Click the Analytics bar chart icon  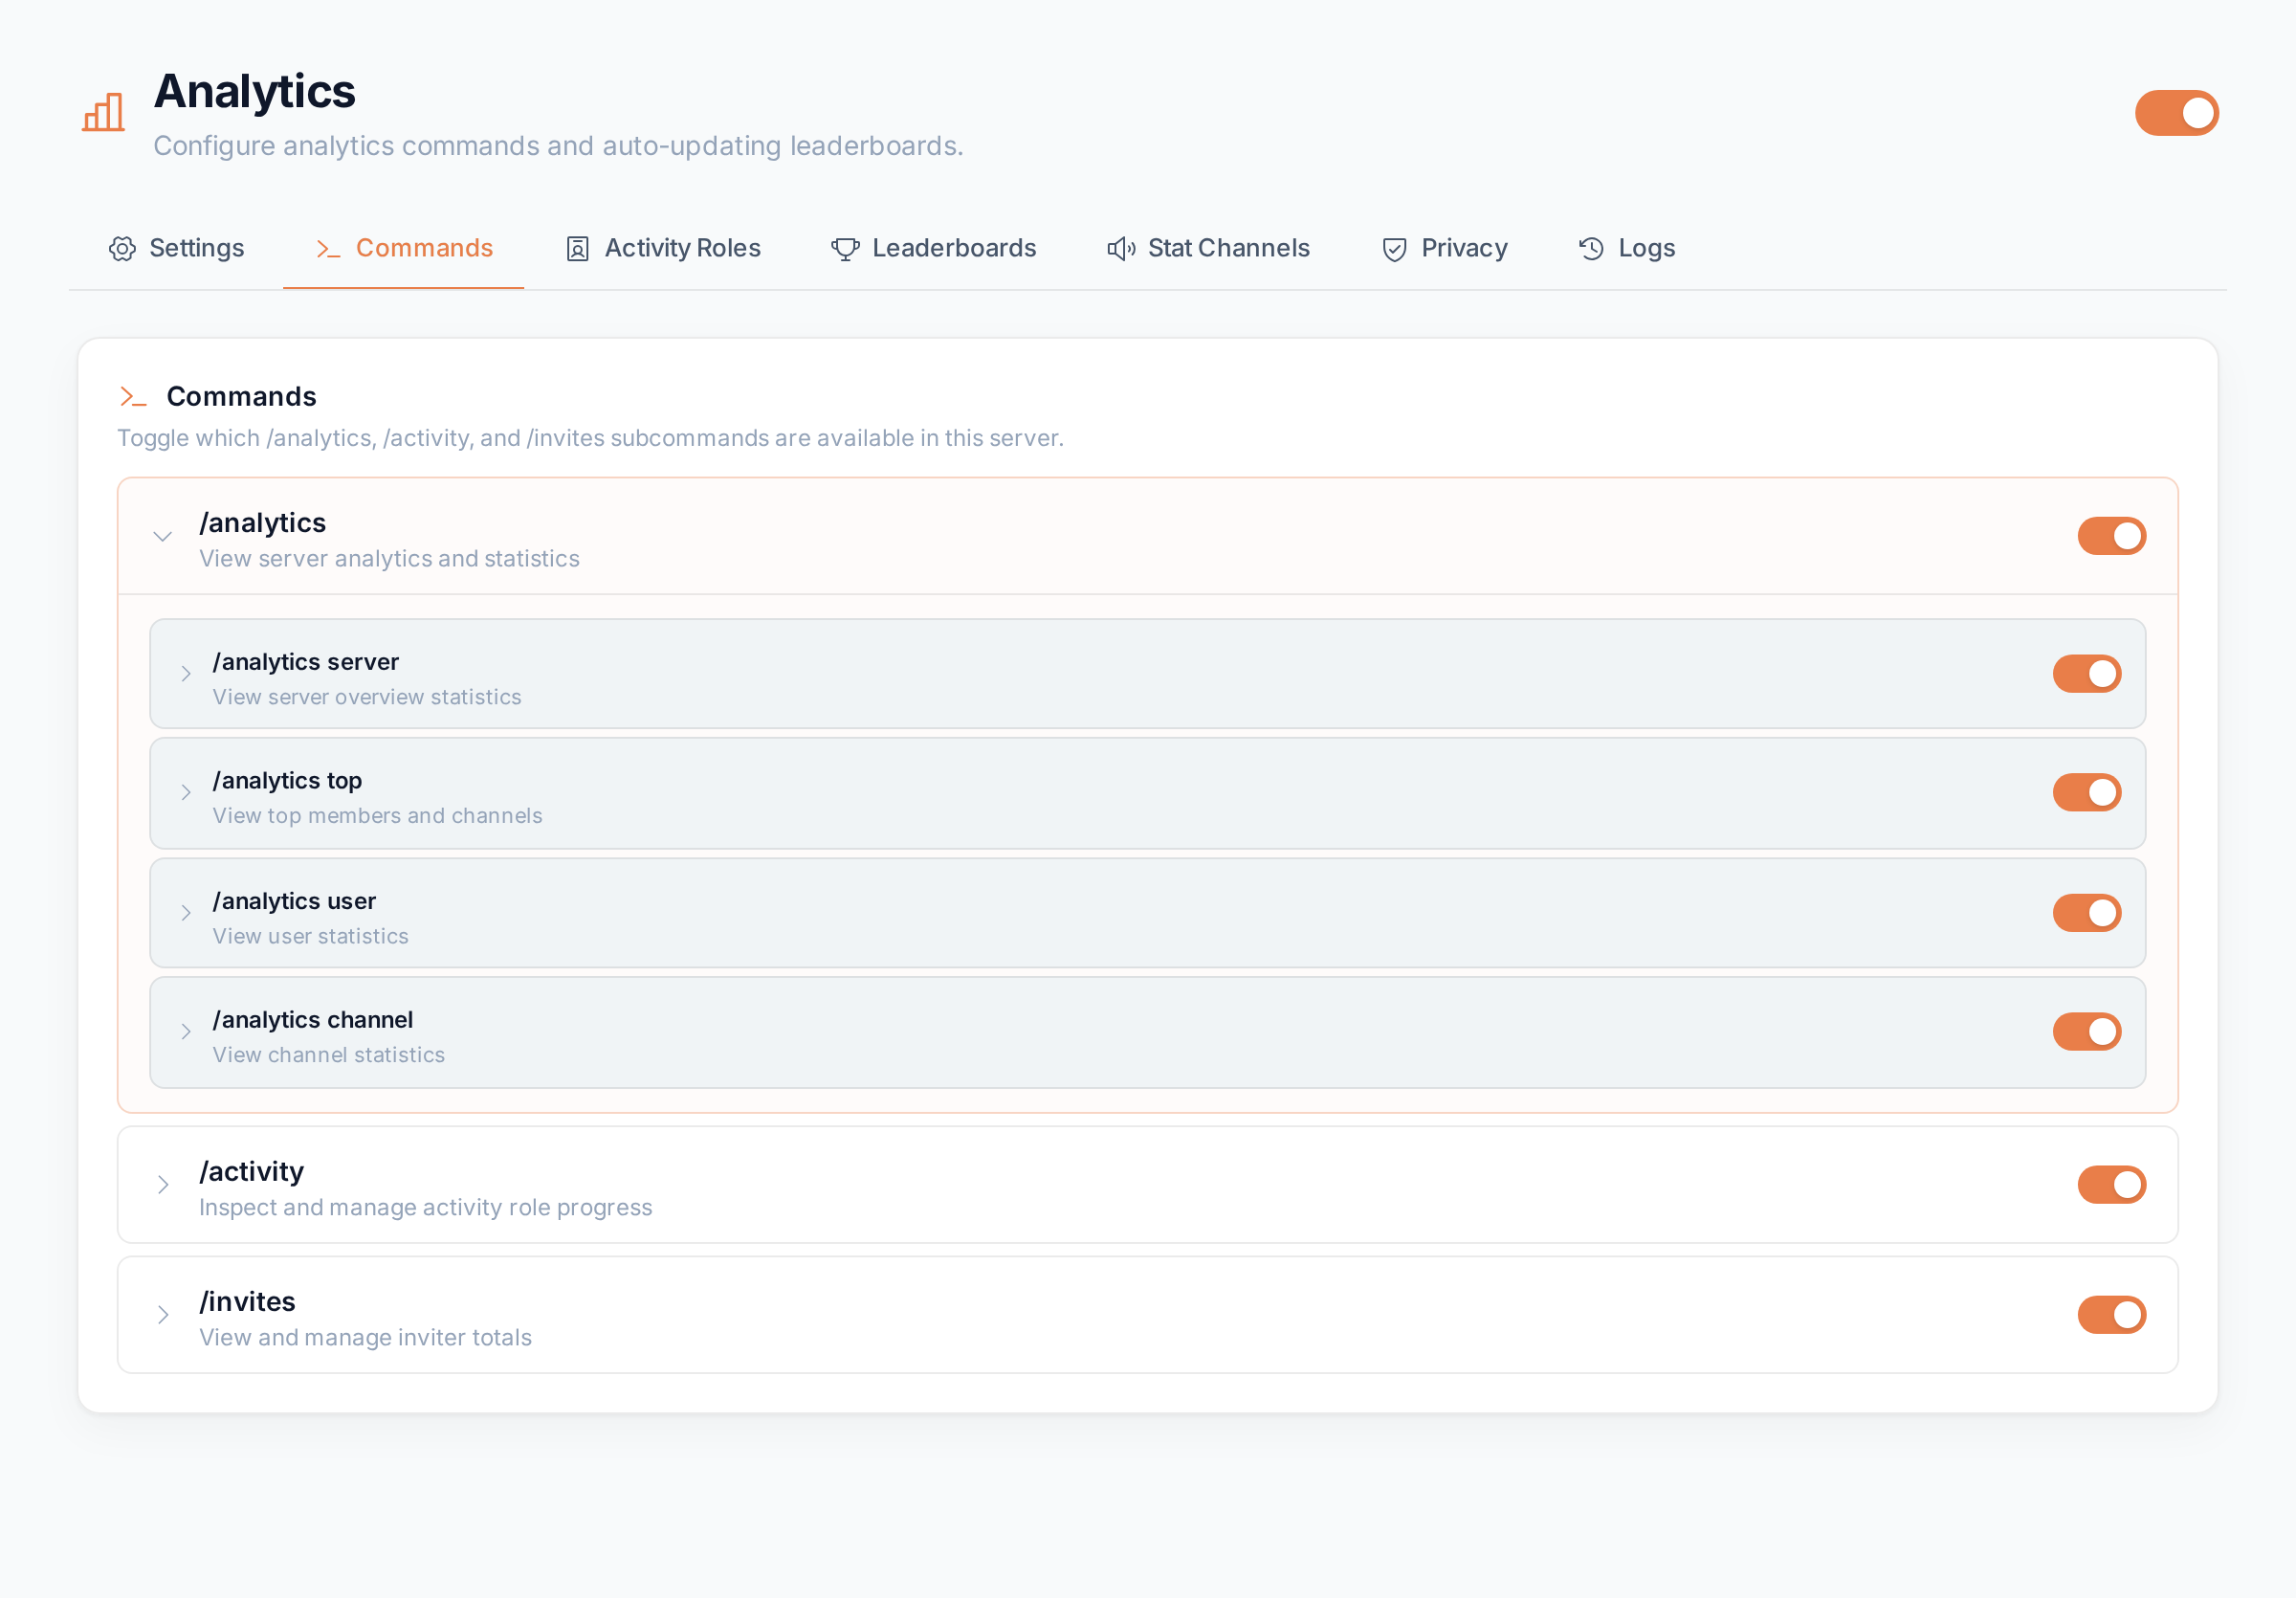point(103,112)
